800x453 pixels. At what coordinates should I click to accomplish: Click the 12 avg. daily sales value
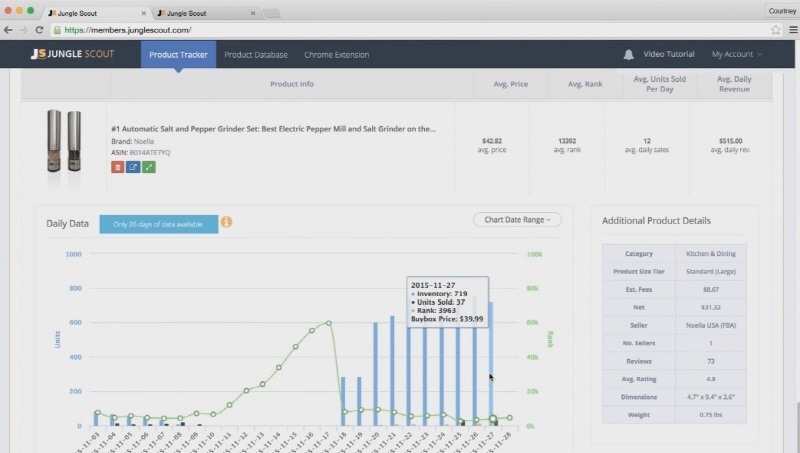(647, 141)
